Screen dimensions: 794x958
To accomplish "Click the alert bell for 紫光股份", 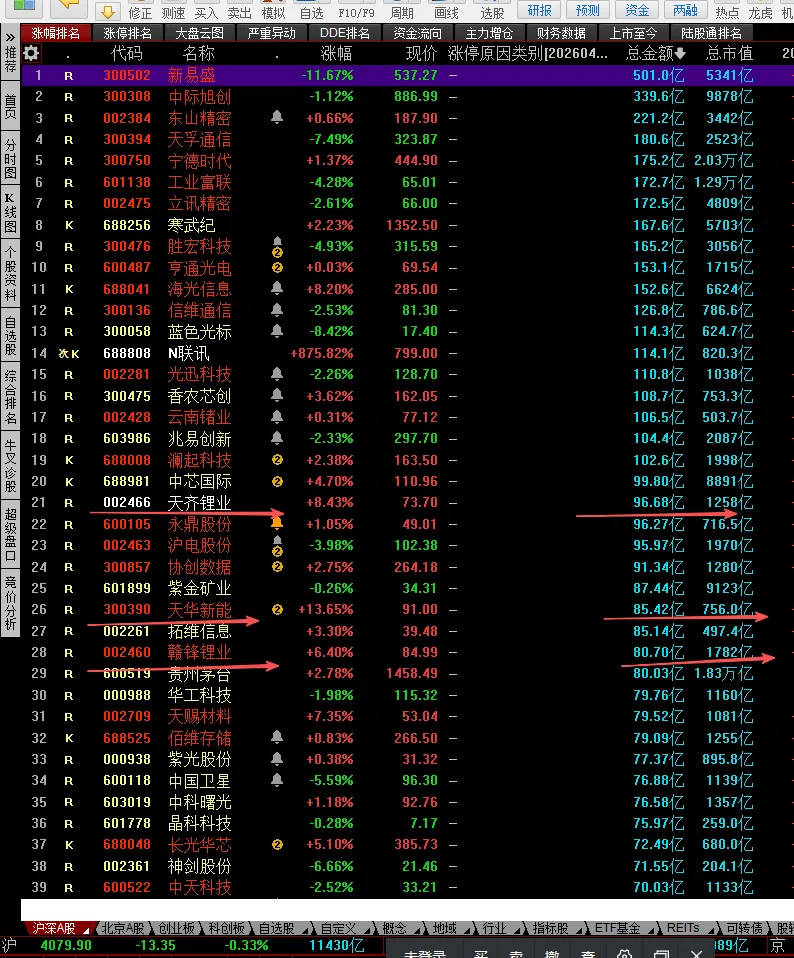I will pos(277,759).
